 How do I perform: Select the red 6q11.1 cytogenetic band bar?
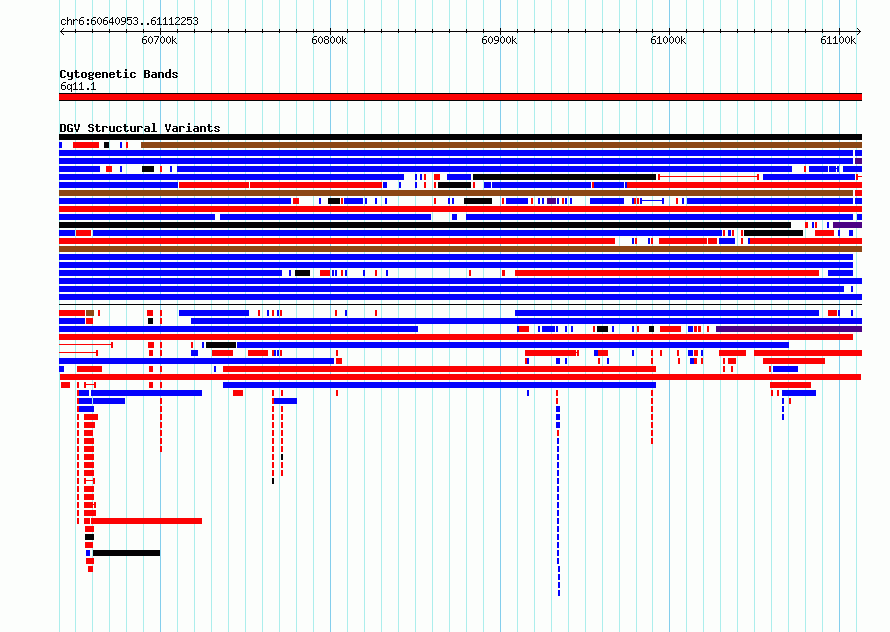tap(460, 97)
